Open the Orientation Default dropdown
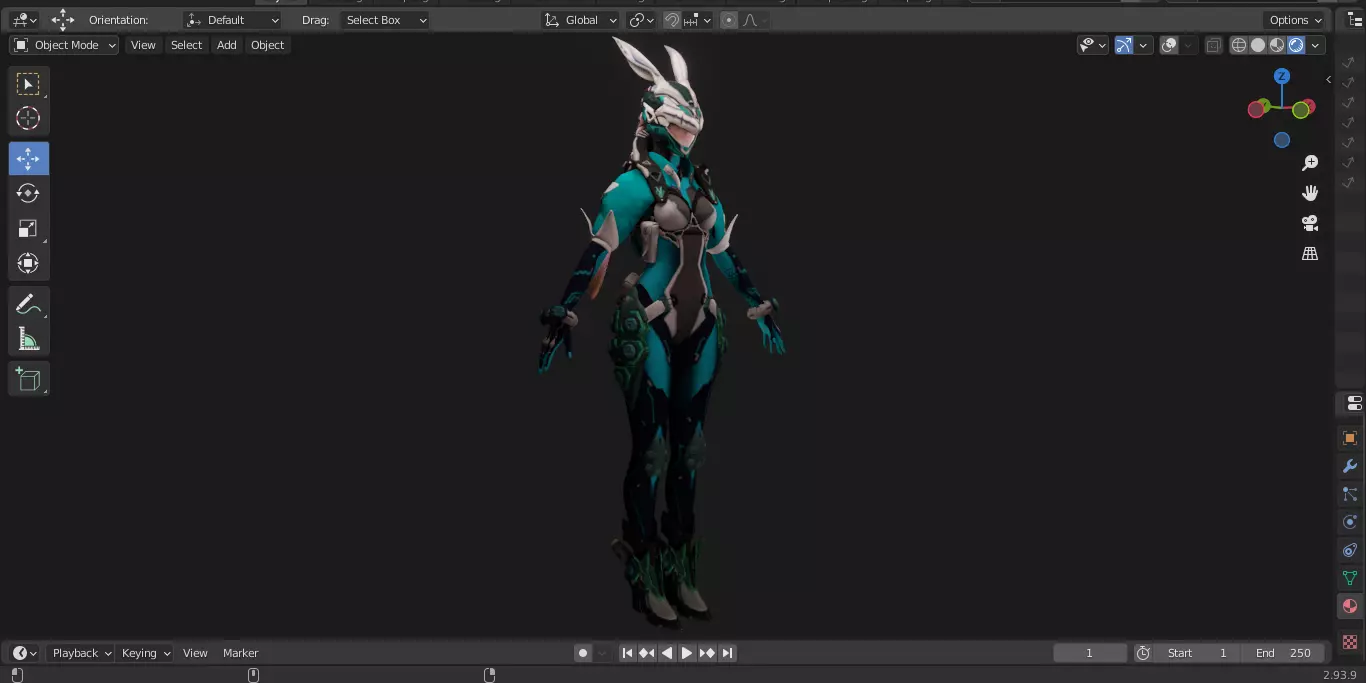The image size is (1366, 683). [233, 20]
